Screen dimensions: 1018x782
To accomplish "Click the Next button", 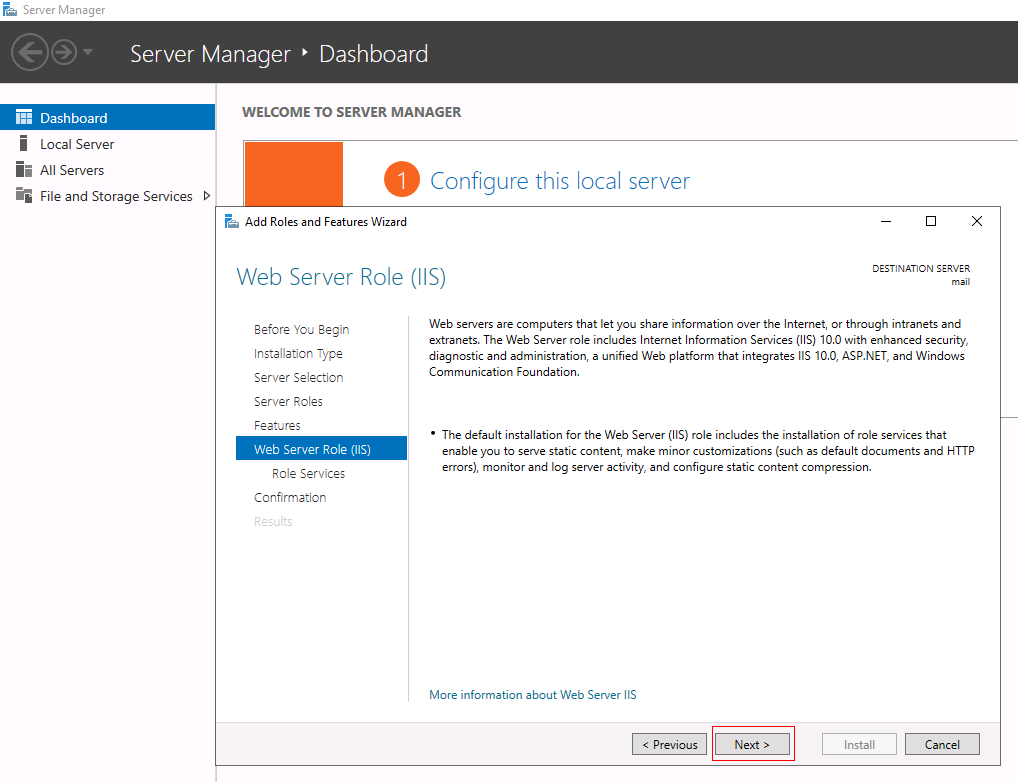I will [752, 744].
